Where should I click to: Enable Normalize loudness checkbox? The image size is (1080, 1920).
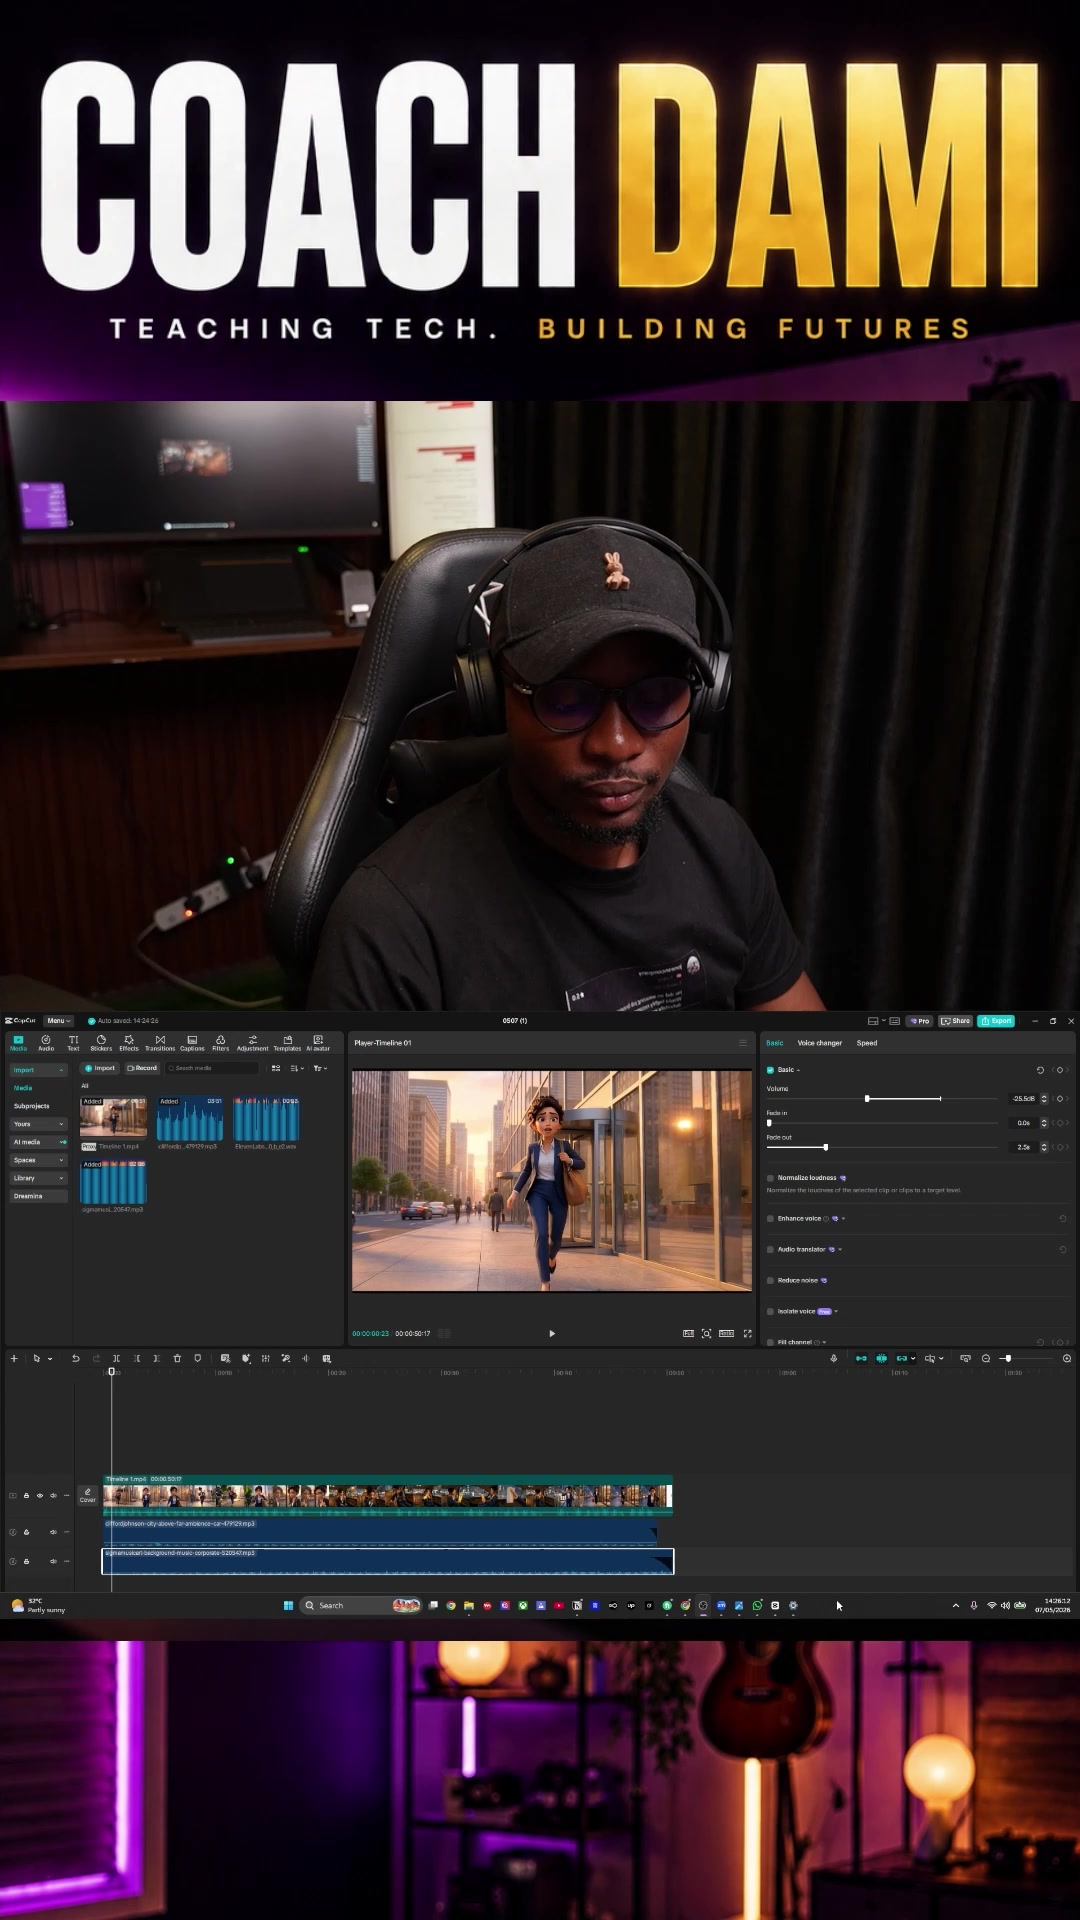(x=770, y=1178)
